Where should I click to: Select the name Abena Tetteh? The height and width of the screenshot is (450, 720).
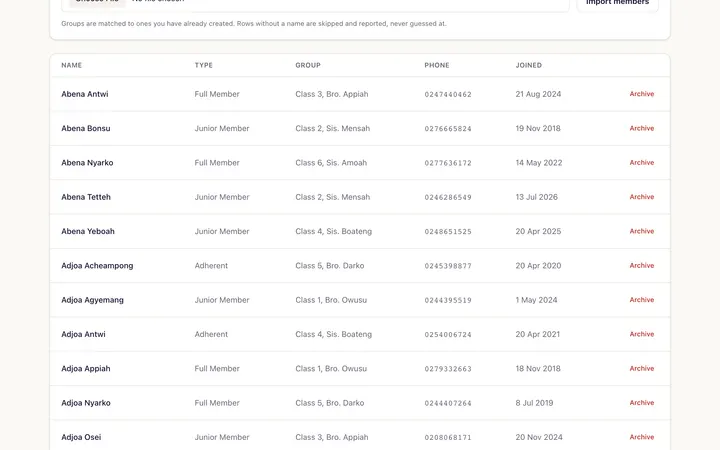point(86,197)
